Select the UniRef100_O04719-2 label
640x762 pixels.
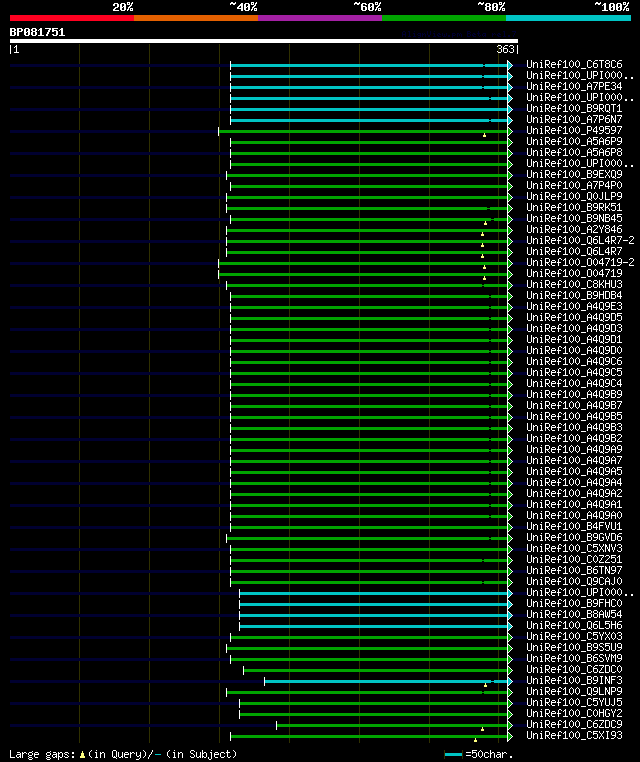point(580,262)
